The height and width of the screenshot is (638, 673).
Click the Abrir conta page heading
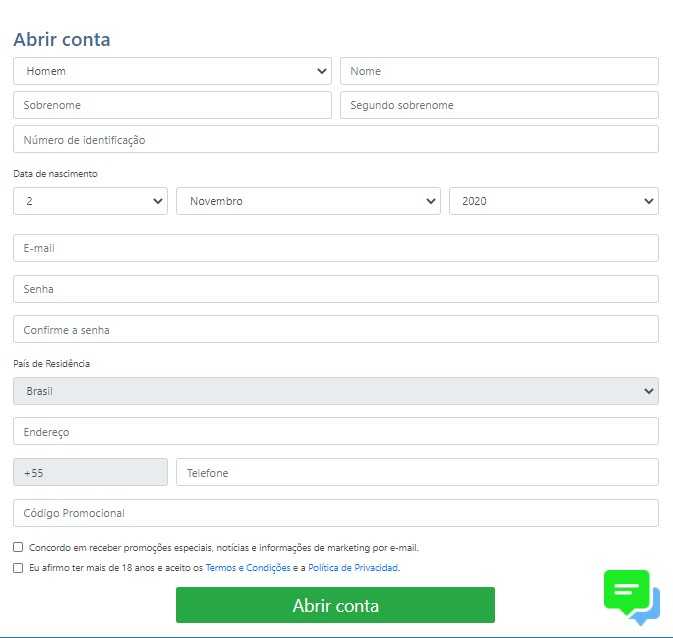[62, 39]
